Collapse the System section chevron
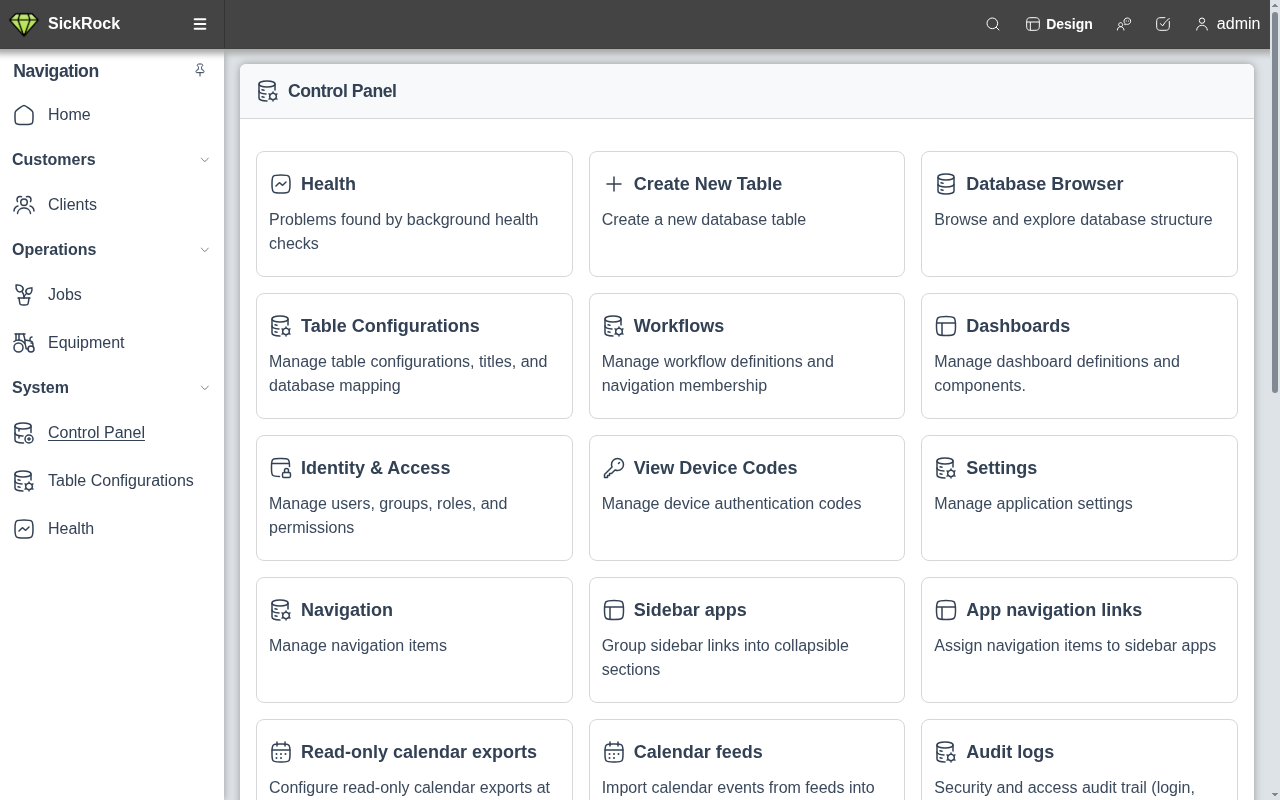Screen dimensions: 1280x800 [x=204, y=388]
